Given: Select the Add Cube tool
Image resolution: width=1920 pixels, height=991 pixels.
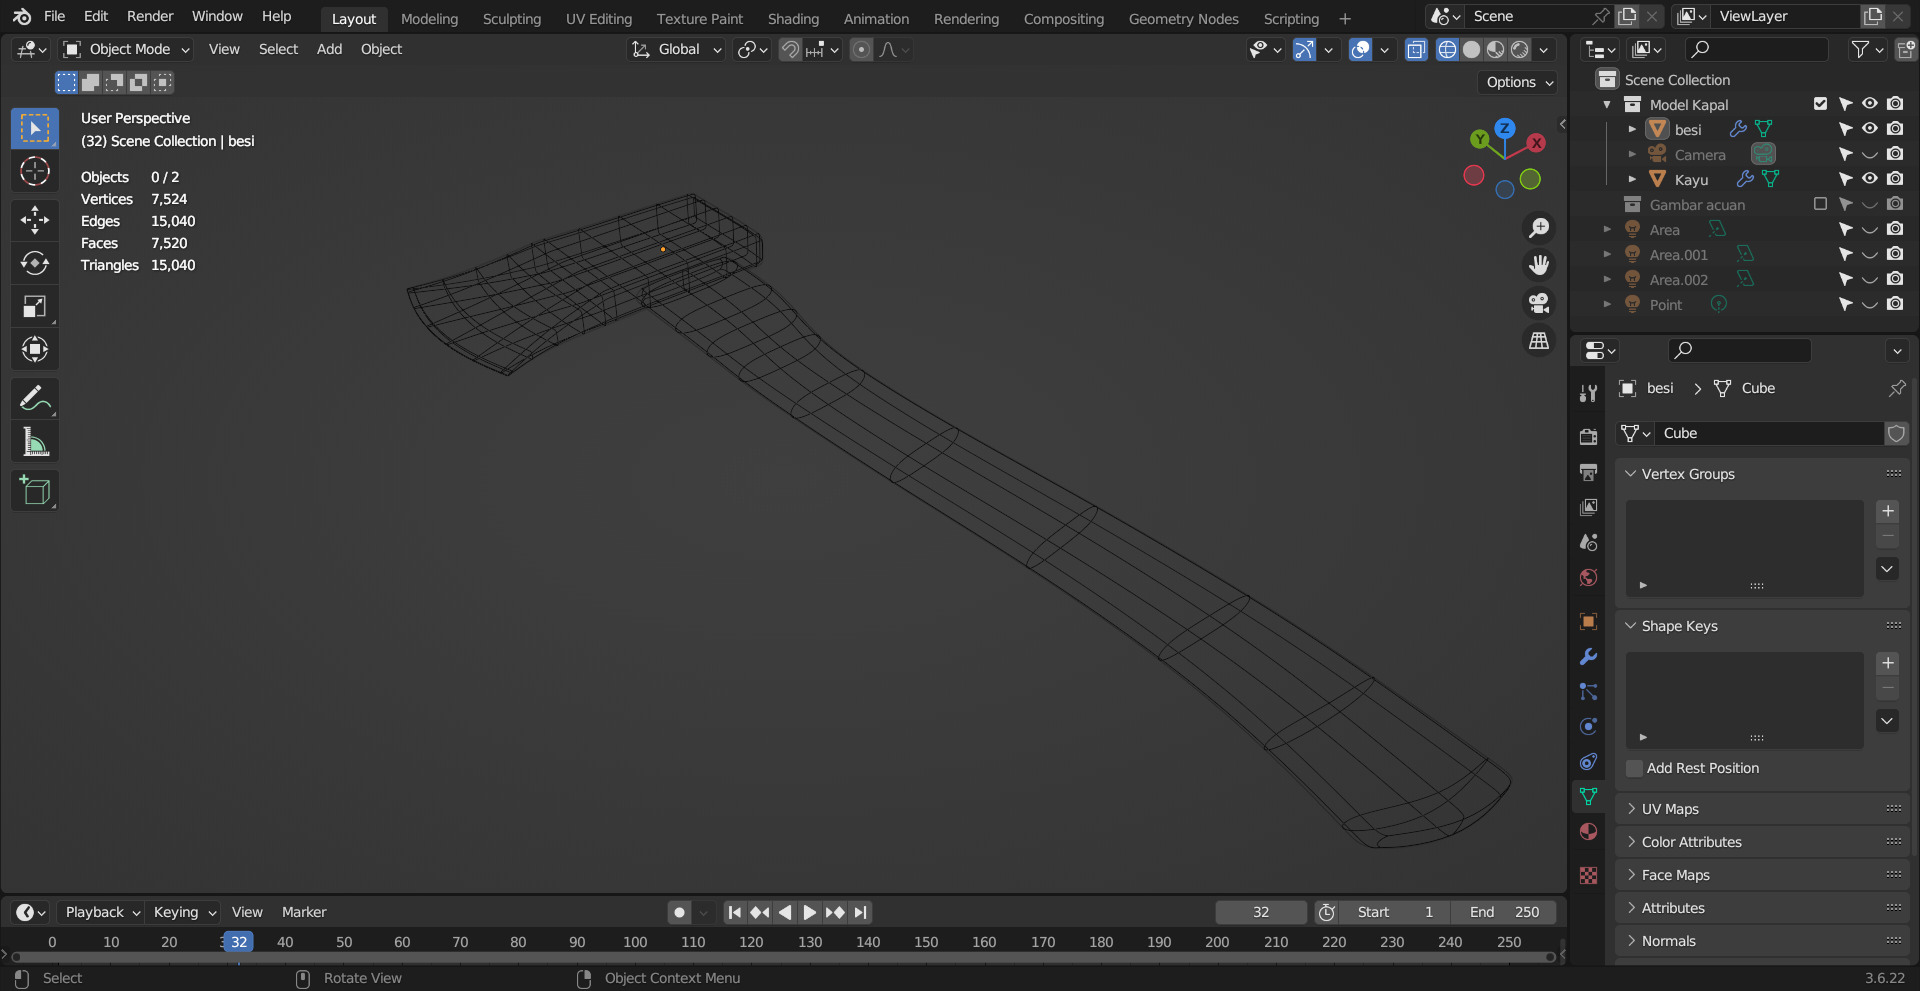Looking at the screenshot, I should (x=35, y=491).
